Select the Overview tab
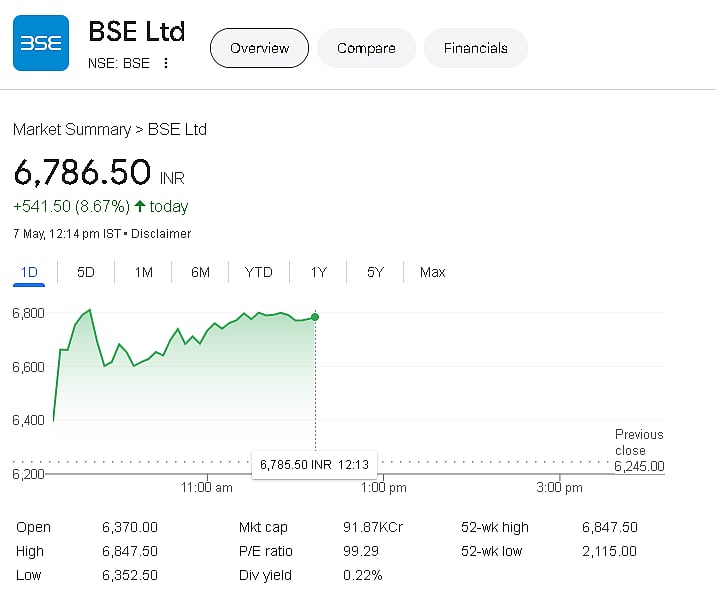716x606 pixels. (259, 48)
